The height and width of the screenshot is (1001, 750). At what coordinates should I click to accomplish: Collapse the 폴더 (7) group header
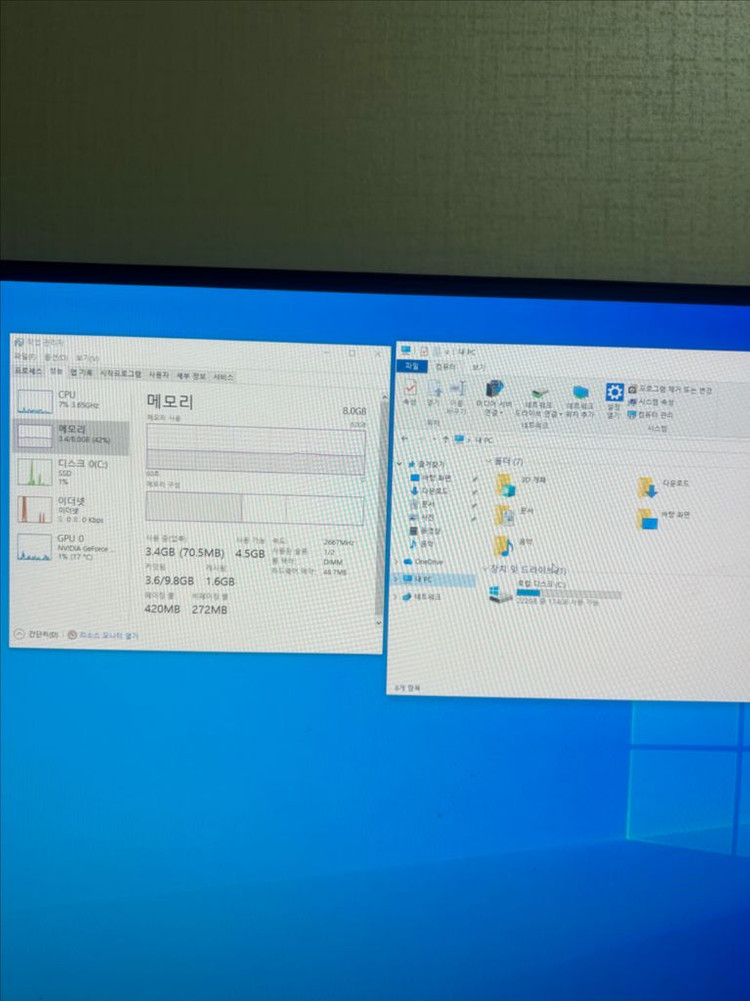pos(490,460)
